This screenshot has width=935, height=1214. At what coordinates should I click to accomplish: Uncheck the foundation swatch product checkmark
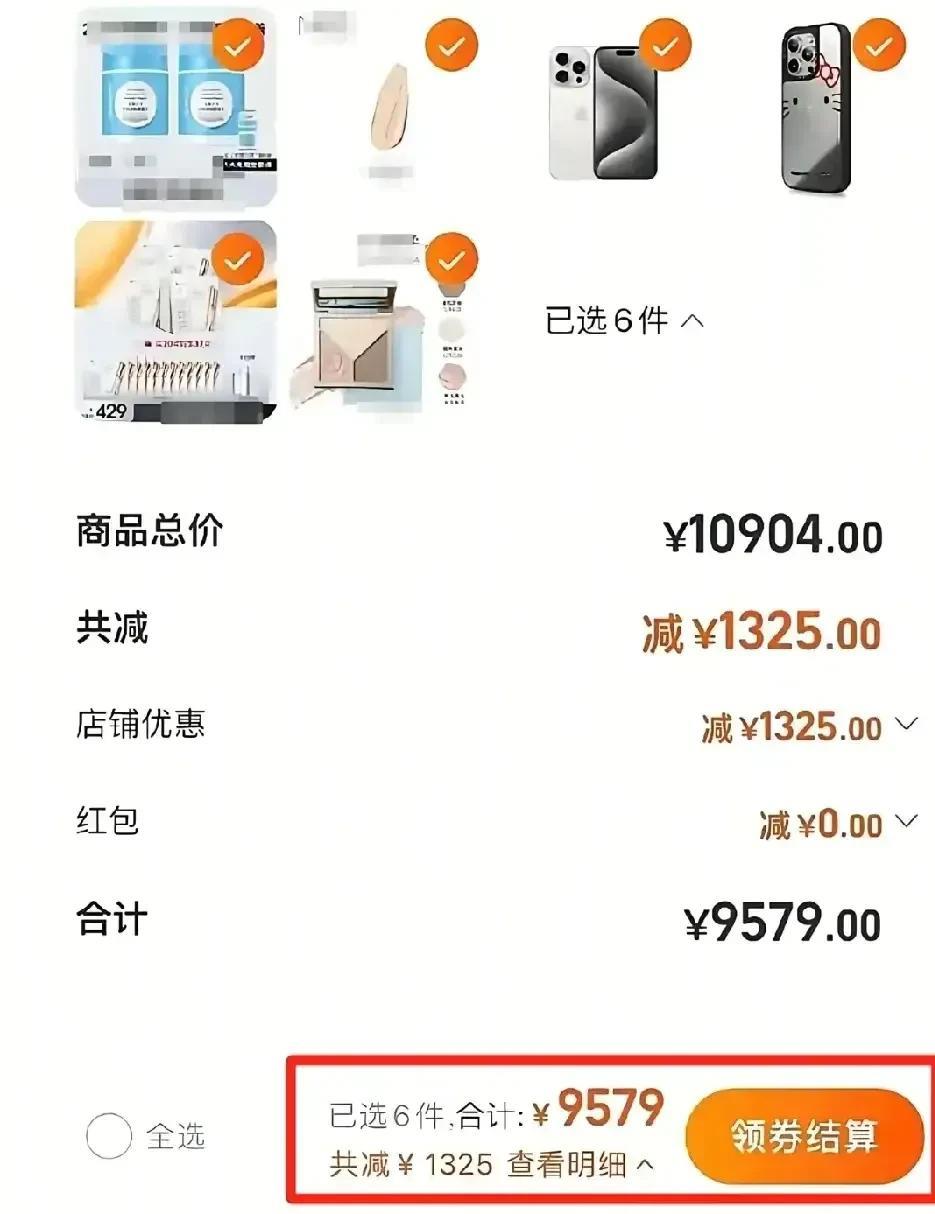(452, 44)
